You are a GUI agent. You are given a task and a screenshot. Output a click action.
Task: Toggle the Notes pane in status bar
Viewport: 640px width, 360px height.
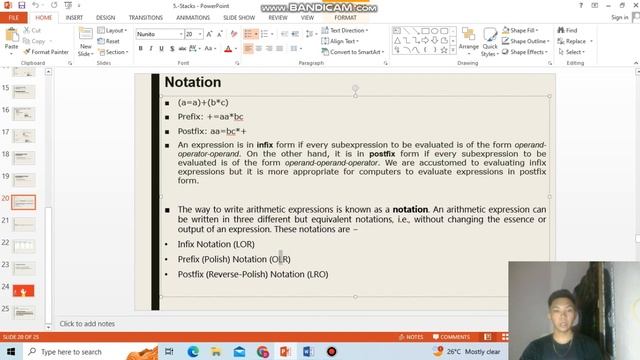[x=411, y=337]
